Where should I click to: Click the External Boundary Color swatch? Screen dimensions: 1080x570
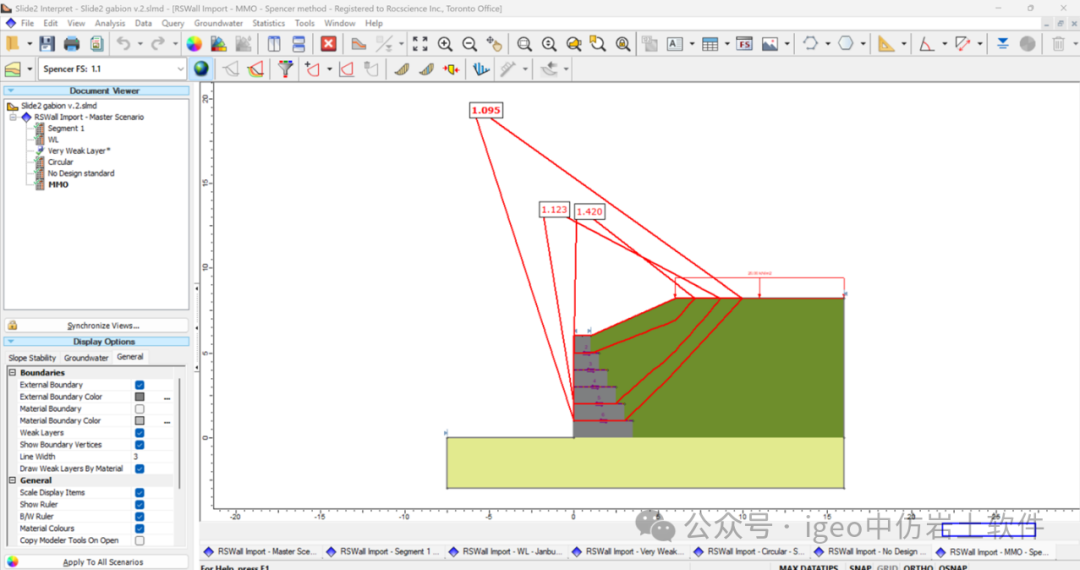139,397
